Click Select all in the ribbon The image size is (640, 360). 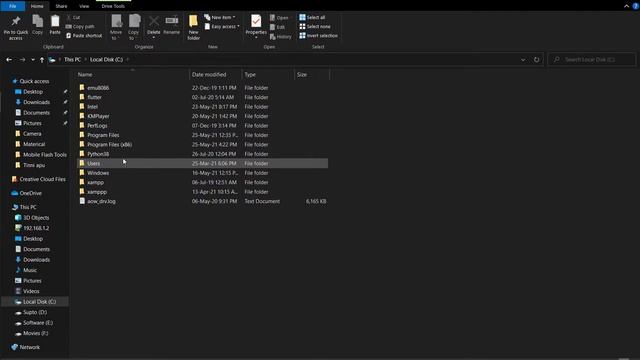click(x=312, y=18)
